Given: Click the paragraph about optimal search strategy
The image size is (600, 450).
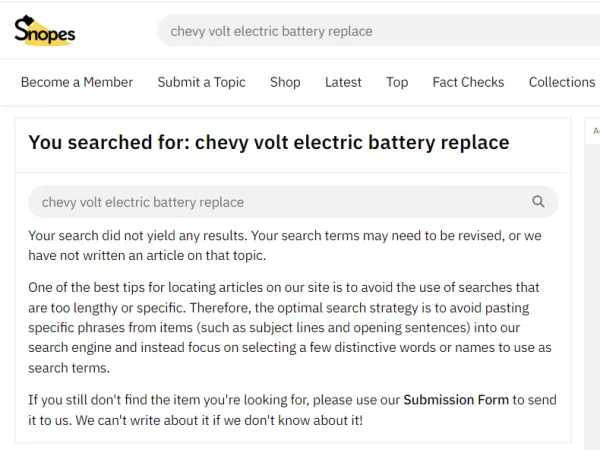Looking at the screenshot, I should (290, 328).
